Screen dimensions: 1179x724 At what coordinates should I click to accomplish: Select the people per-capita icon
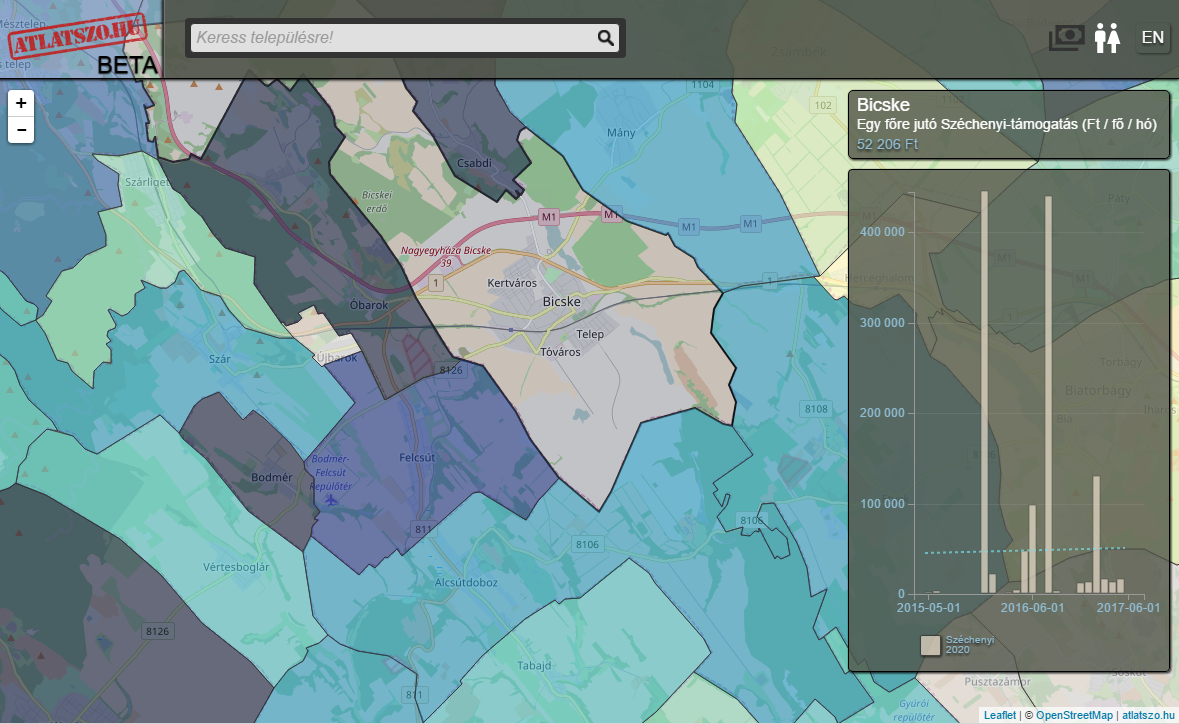click(x=1106, y=38)
